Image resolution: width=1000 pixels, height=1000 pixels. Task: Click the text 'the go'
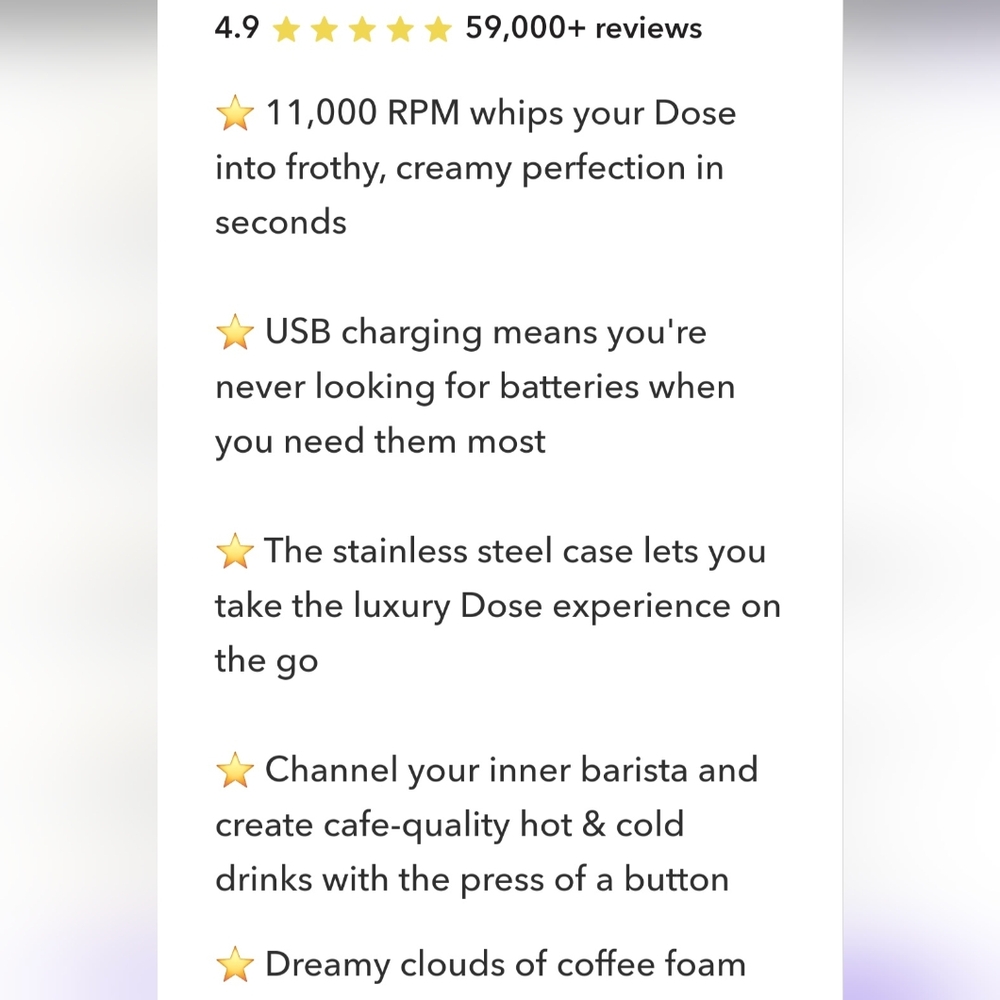(266, 661)
